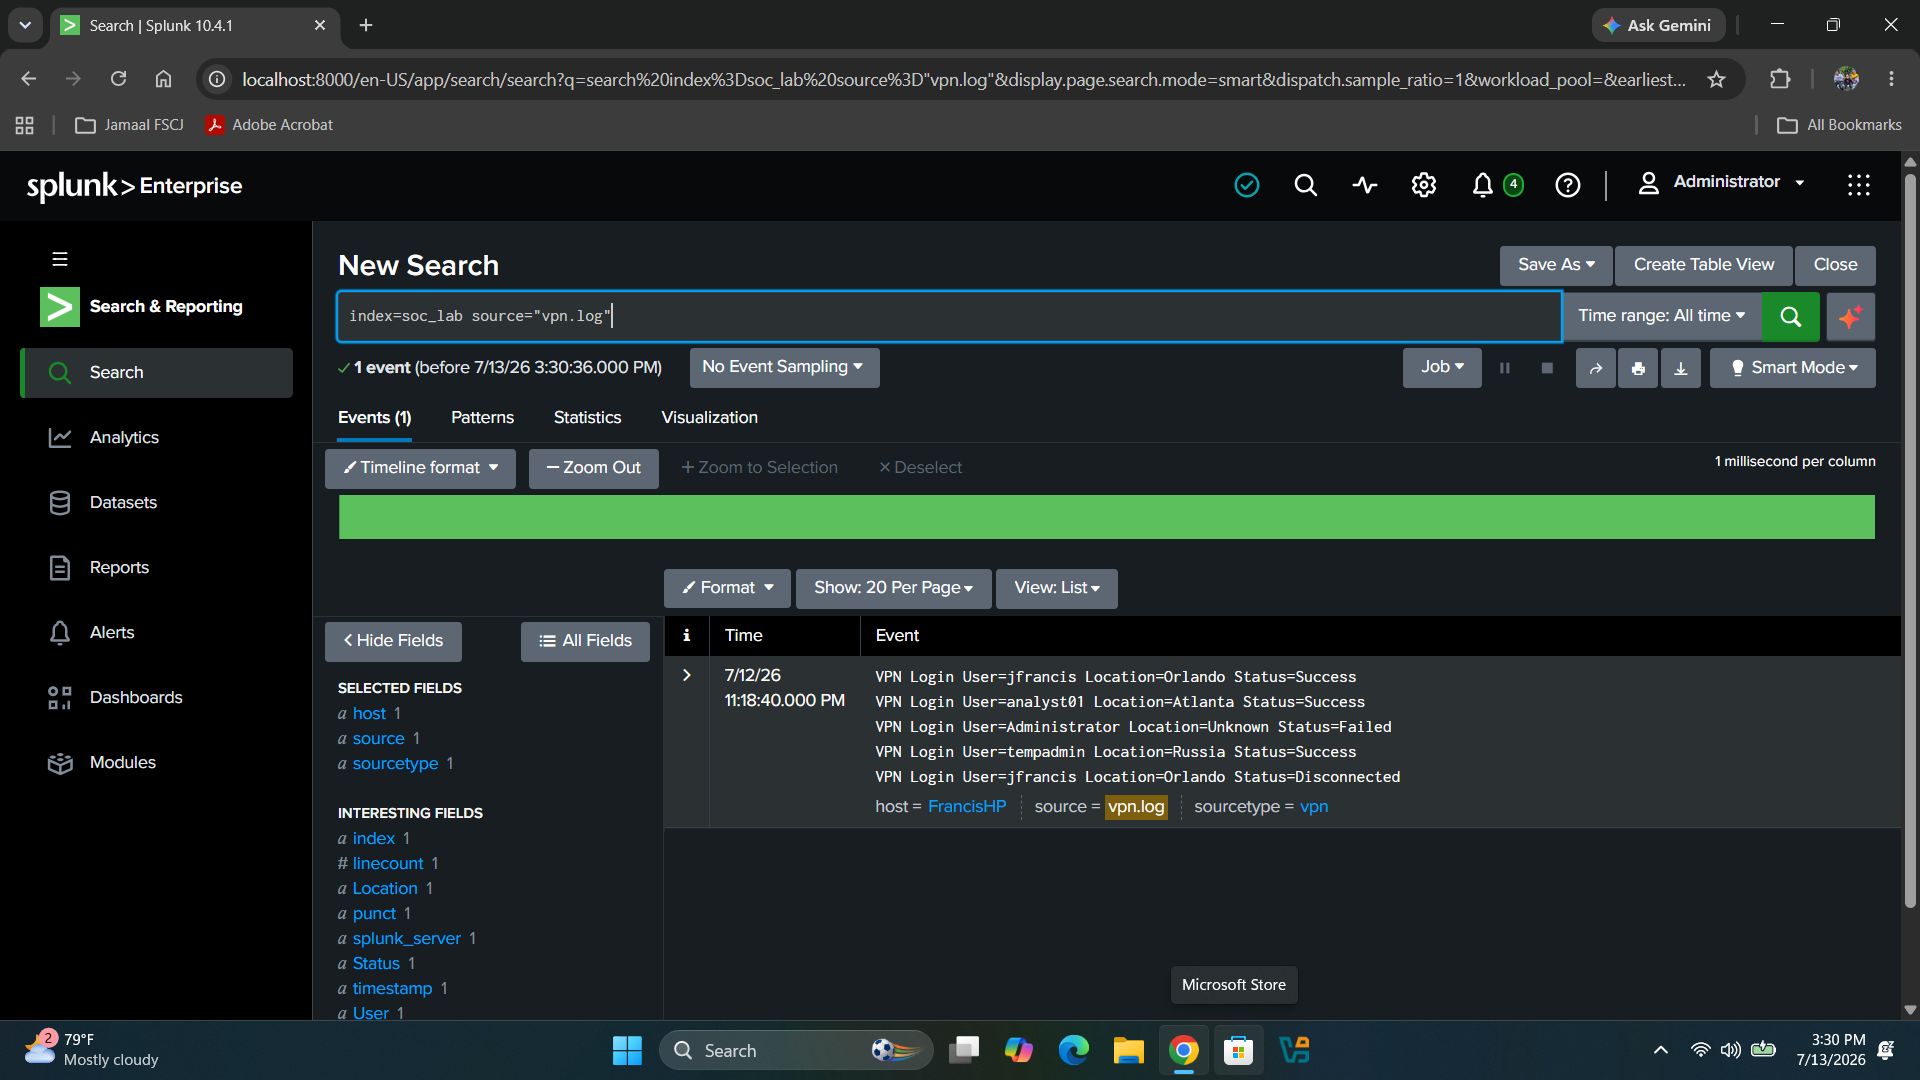The image size is (1920, 1080).
Task: Open Dashboards in the left navigation
Action: [x=136, y=698]
